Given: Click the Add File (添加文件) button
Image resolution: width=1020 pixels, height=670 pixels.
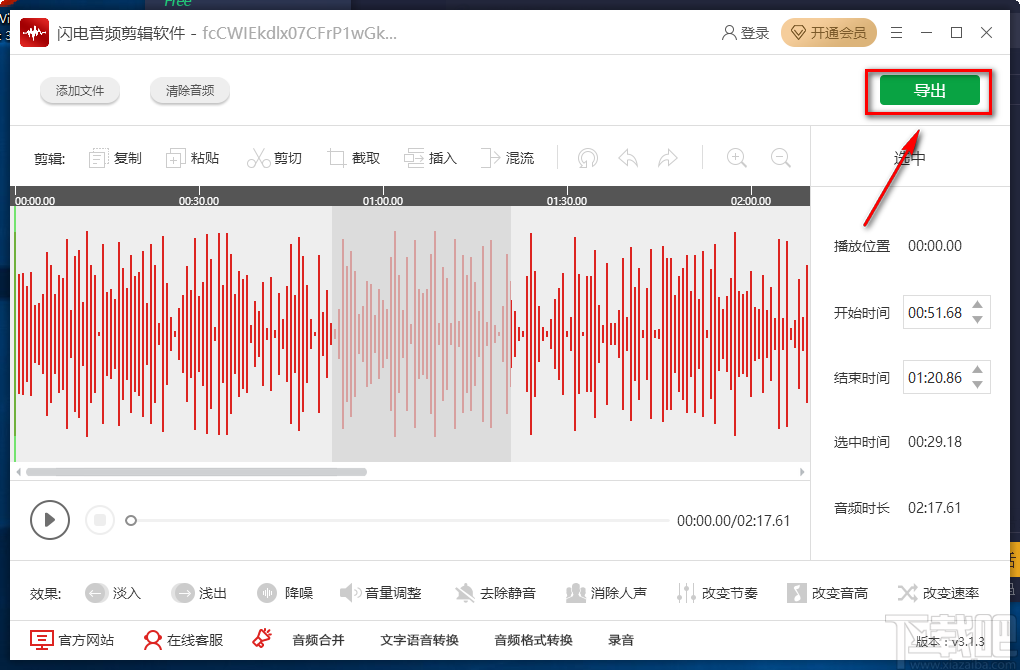Looking at the screenshot, I should click(x=79, y=90).
